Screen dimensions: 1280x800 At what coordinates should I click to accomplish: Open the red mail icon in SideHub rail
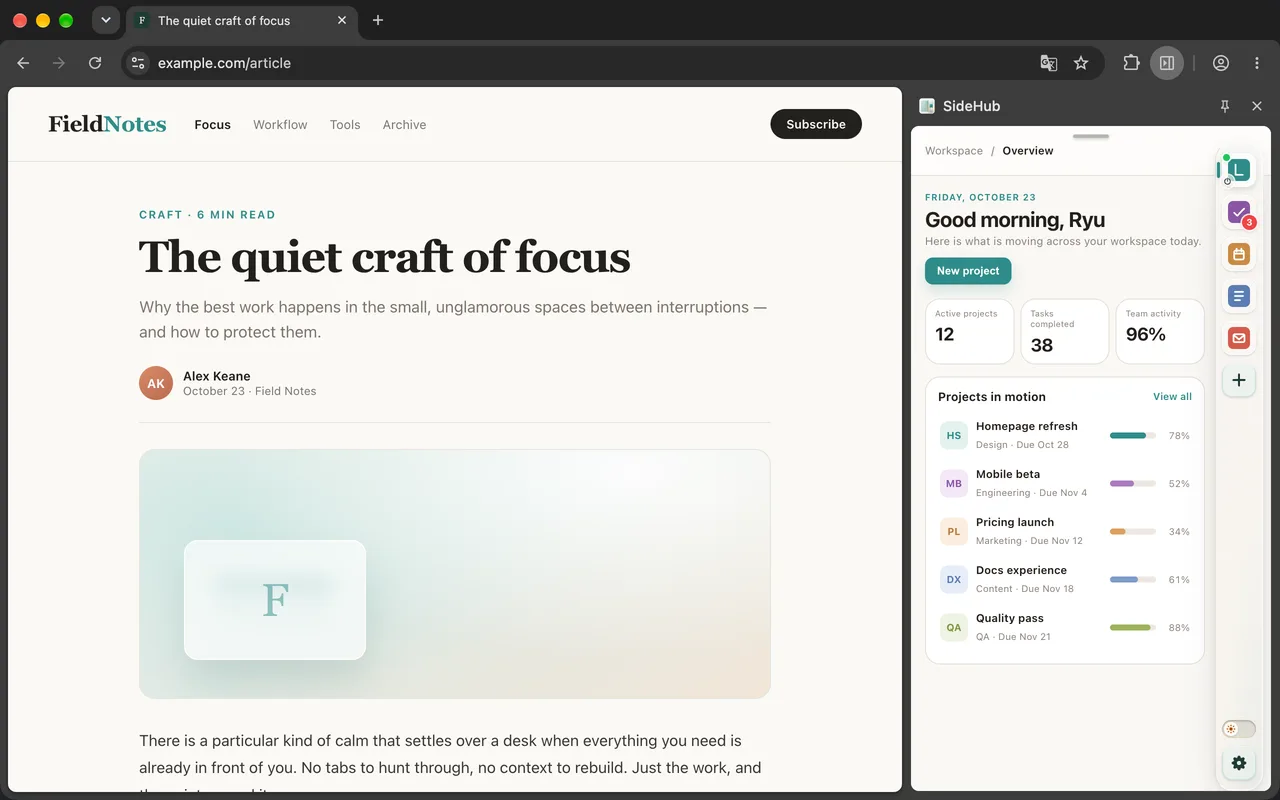click(x=1239, y=338)
